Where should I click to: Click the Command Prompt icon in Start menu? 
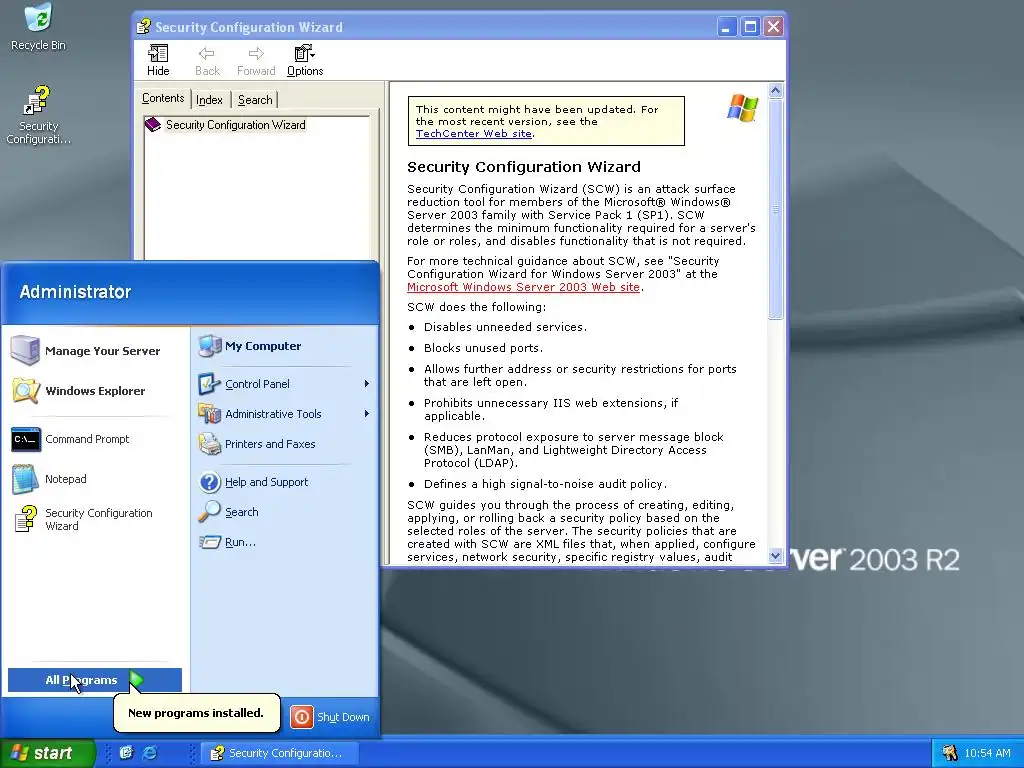click(26, 439)
